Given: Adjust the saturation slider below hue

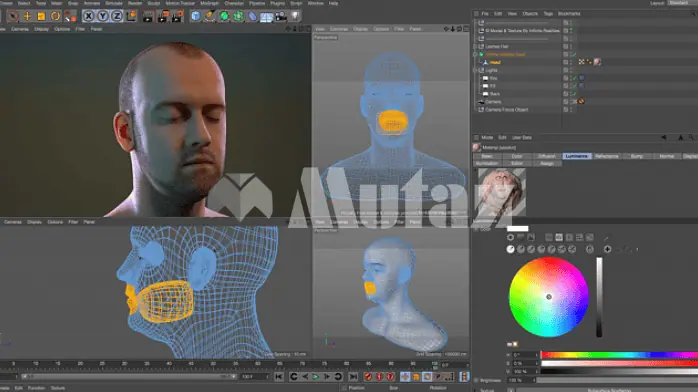Looking at the screenshot, I should (x=619, y=363).
